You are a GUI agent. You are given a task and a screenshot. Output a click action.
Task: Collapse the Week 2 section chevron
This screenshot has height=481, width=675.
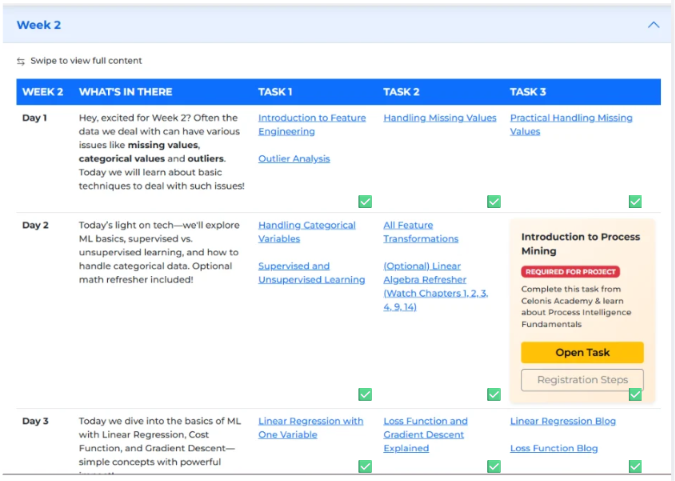tap(653, 25)
